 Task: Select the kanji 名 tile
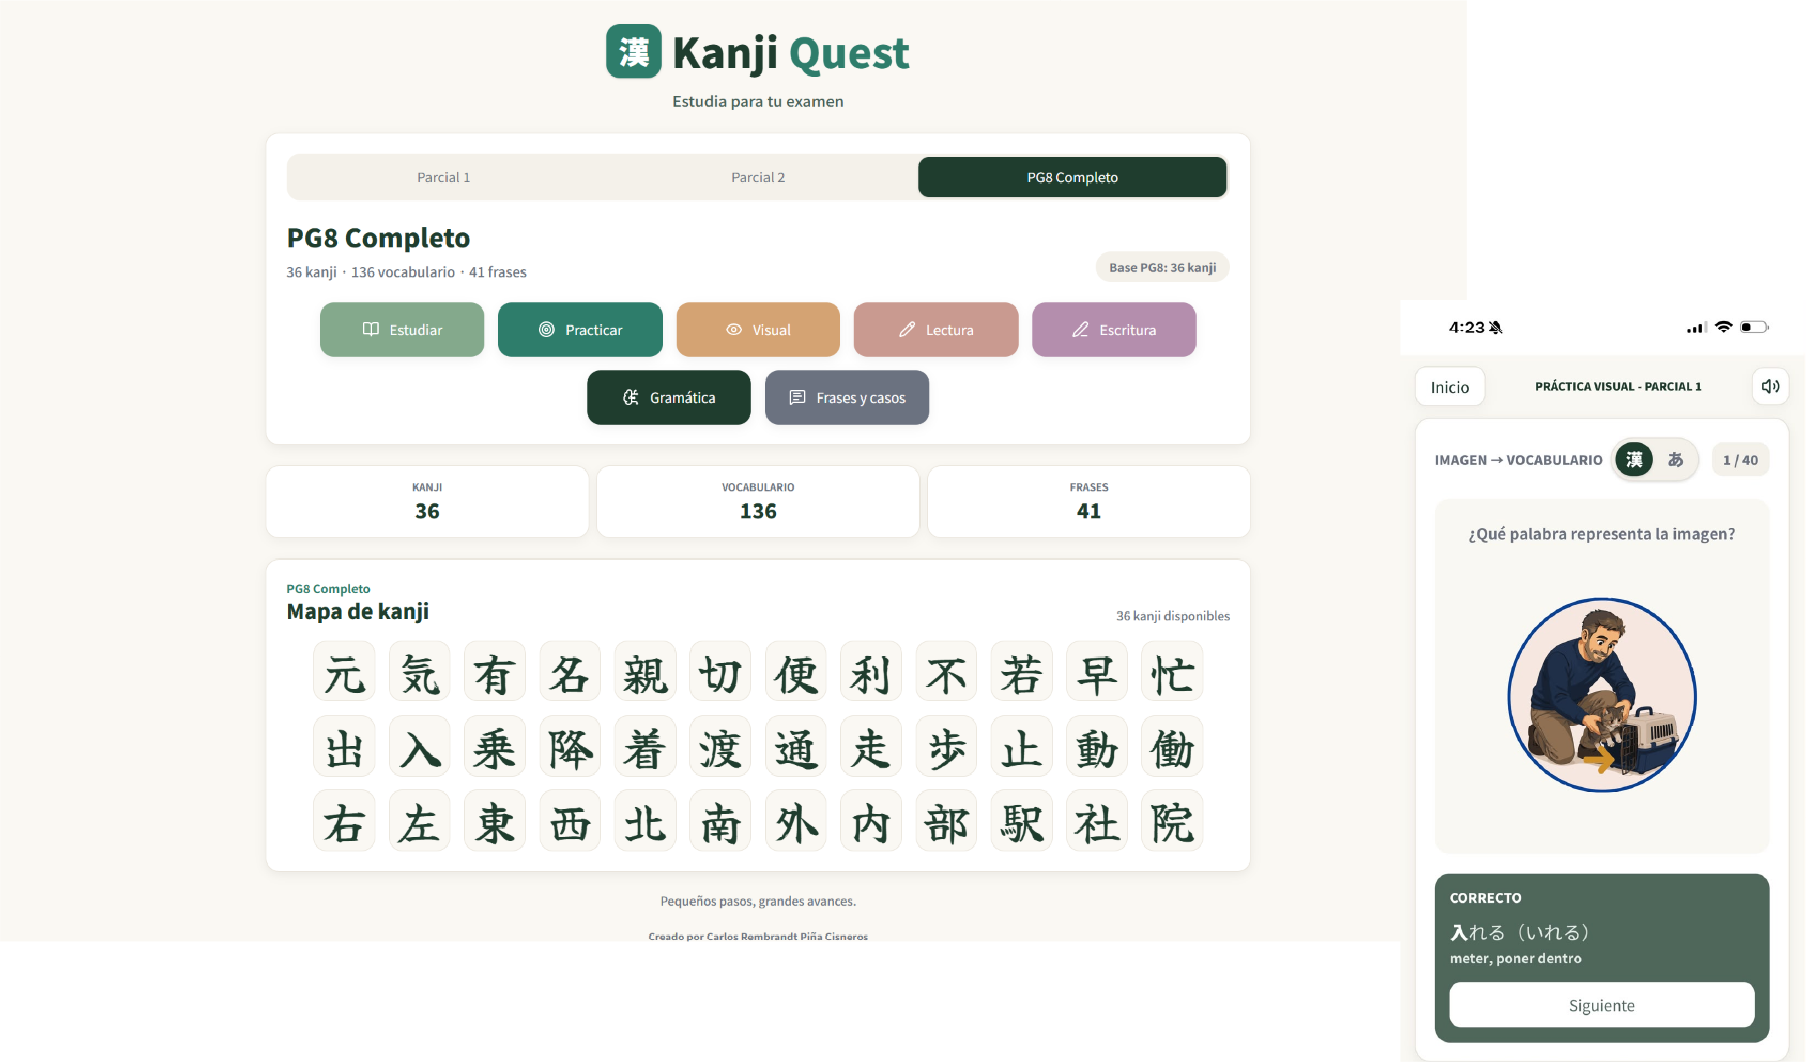570,671
